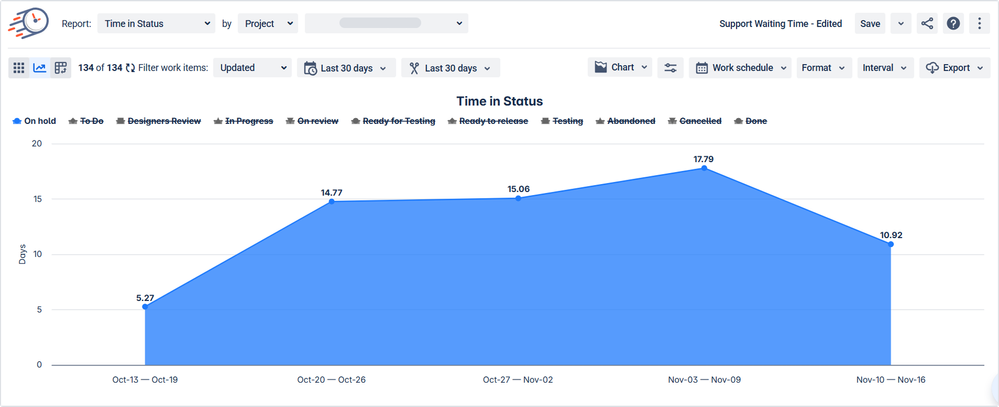This screenshot has height=407, width=999.
Task: Toggle Designers Review legend series
Action: pyautogui.click(x=158, y=121)
